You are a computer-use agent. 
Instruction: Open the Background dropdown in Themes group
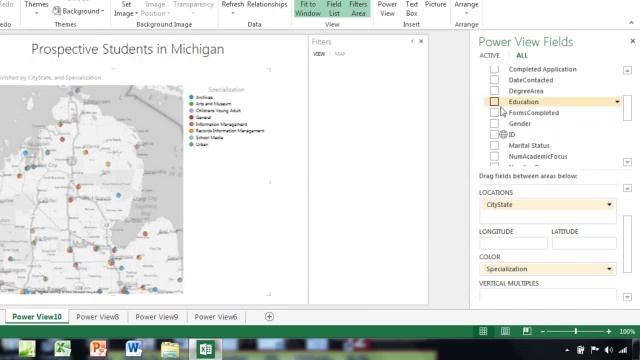(x=78, y=11)
